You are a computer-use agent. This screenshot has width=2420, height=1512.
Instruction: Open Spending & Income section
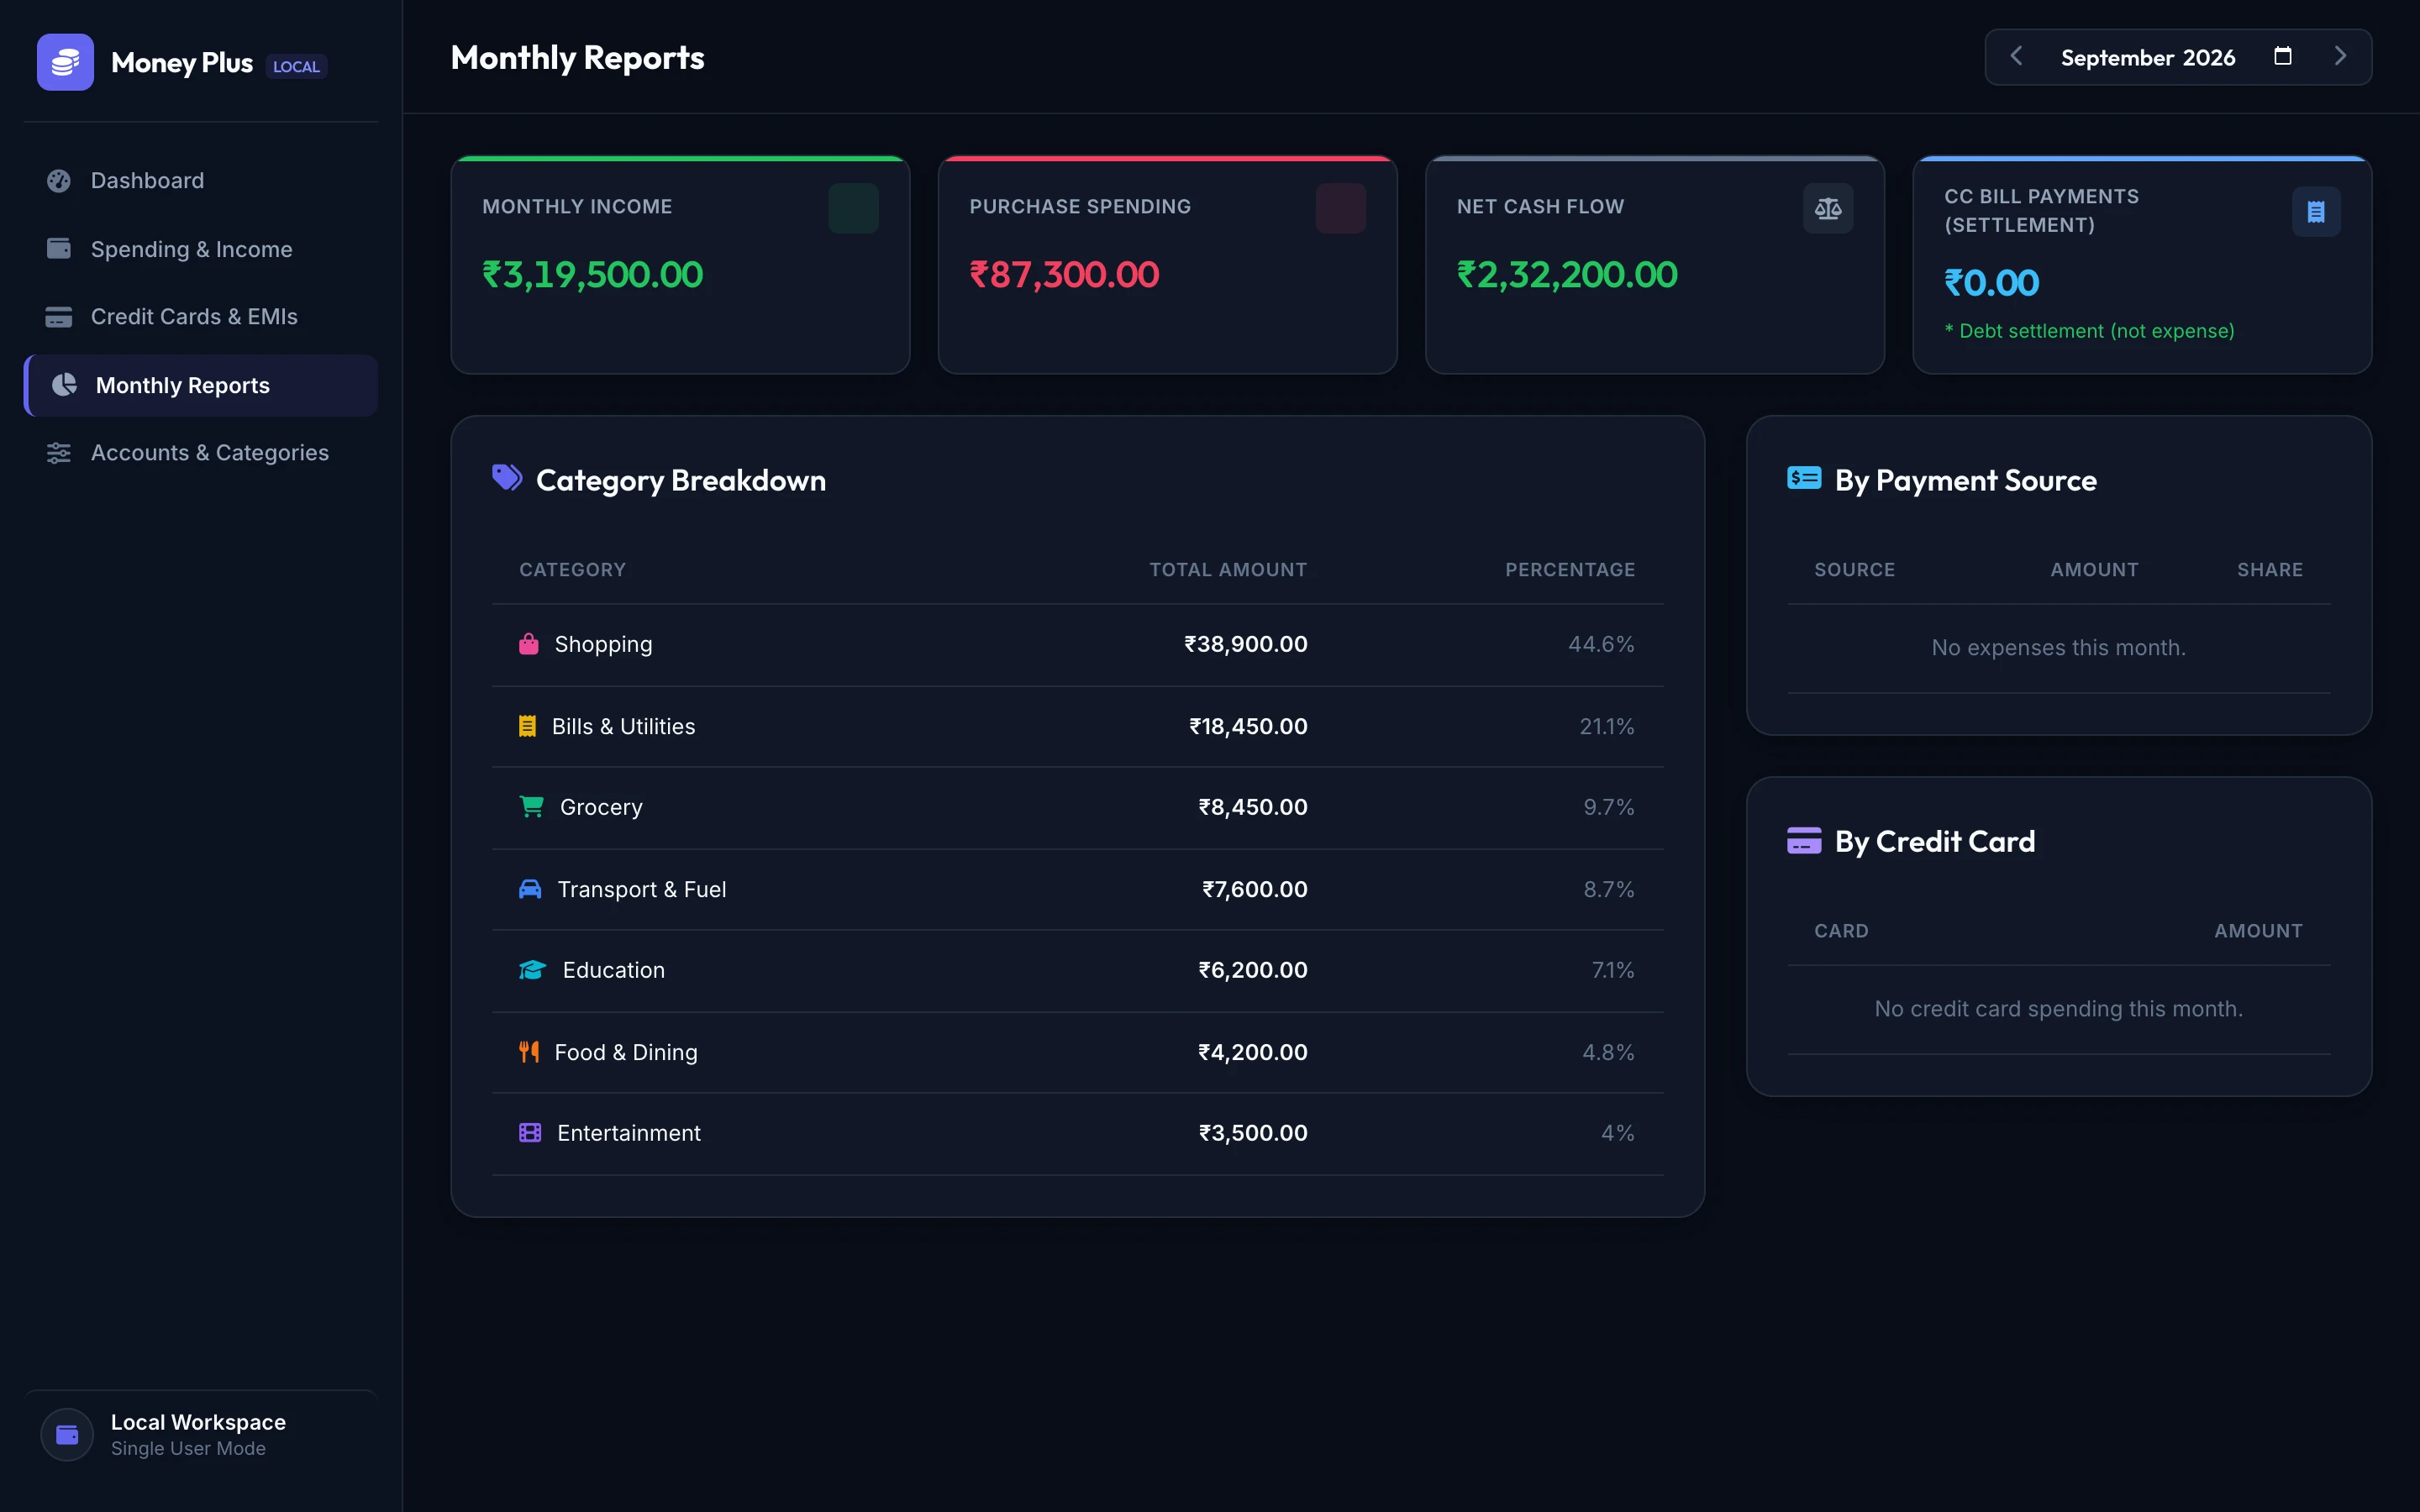click(201, 249)
